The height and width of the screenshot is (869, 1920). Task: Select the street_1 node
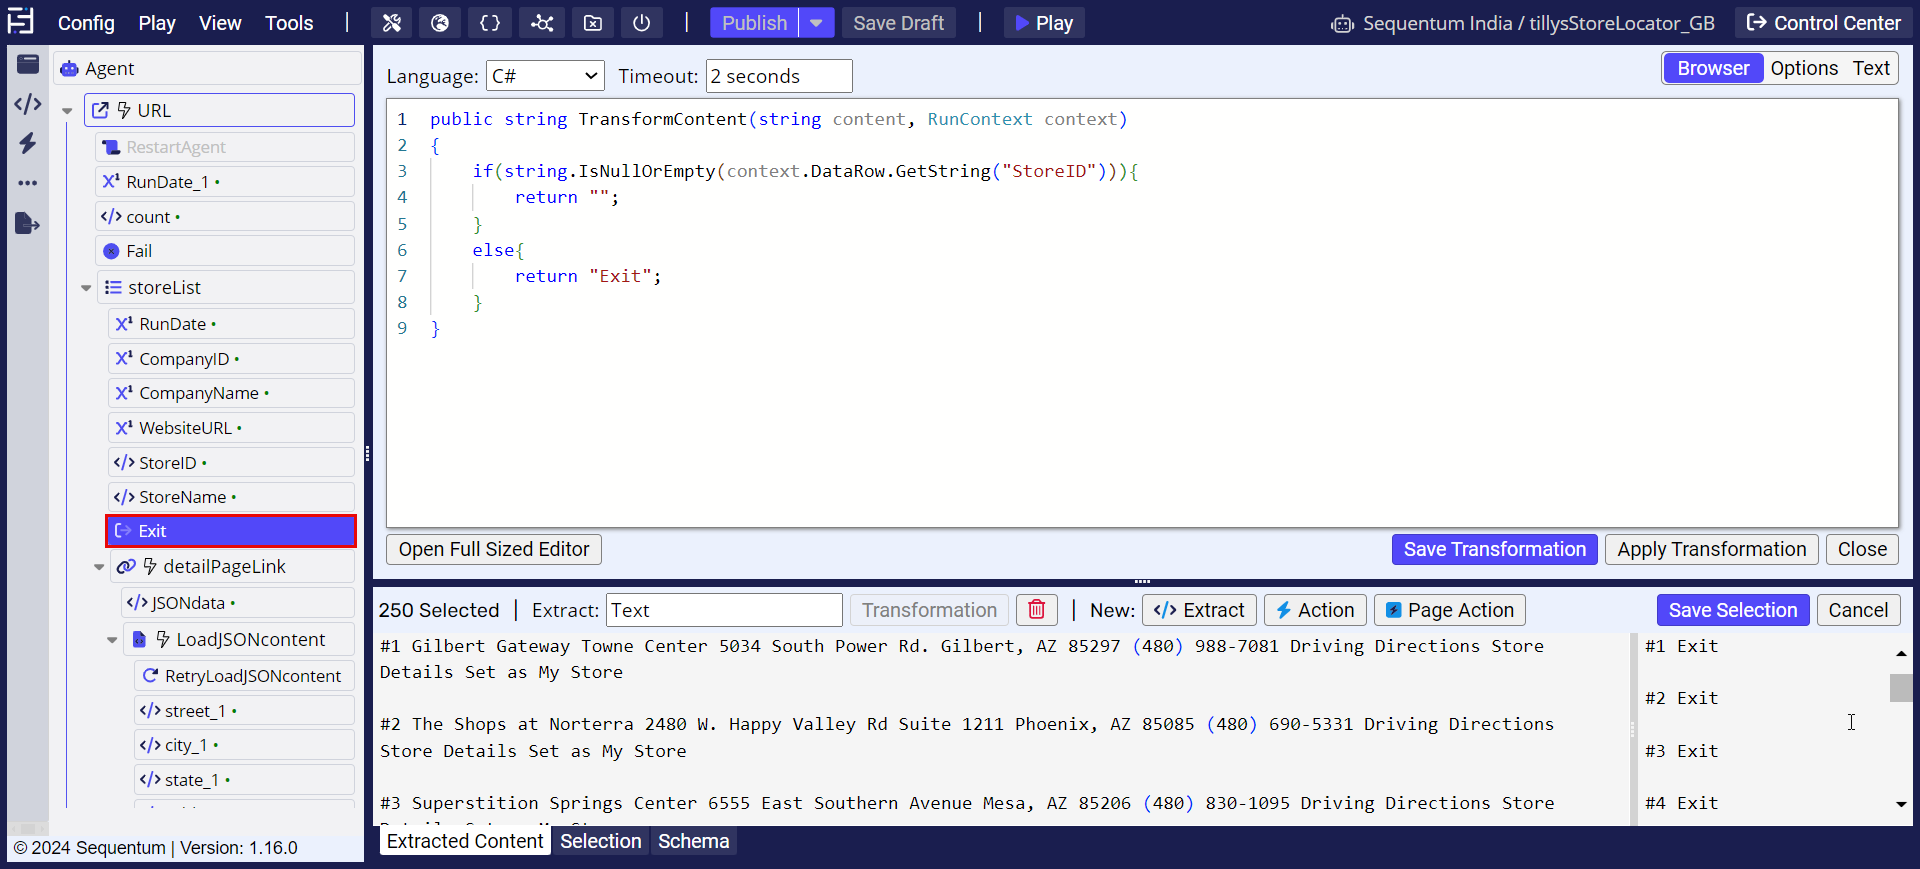[244, 711]
